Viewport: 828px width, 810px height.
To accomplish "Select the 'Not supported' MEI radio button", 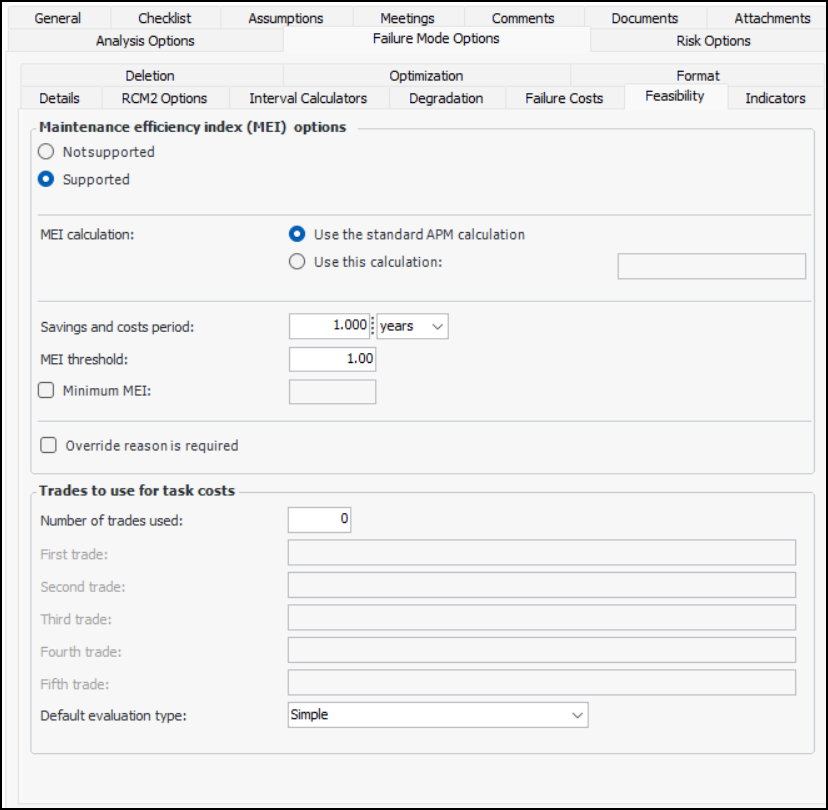I will click(45, 152).
